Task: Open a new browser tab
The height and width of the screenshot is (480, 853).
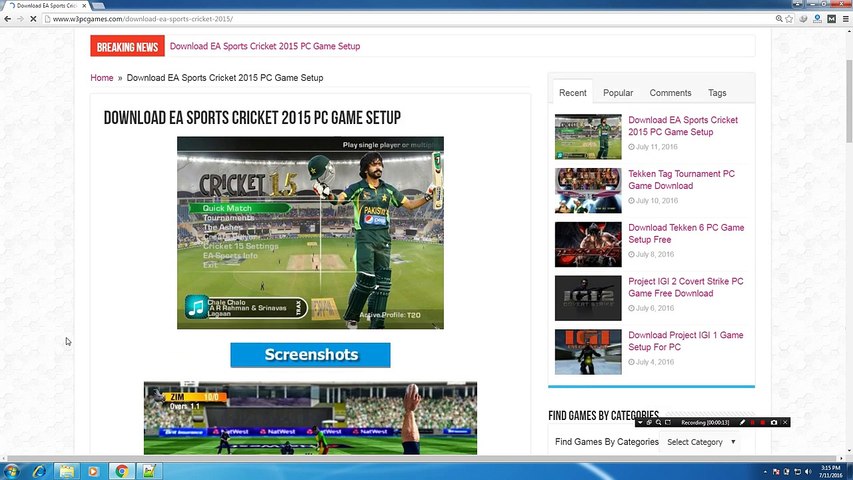Action: point(98,5)
